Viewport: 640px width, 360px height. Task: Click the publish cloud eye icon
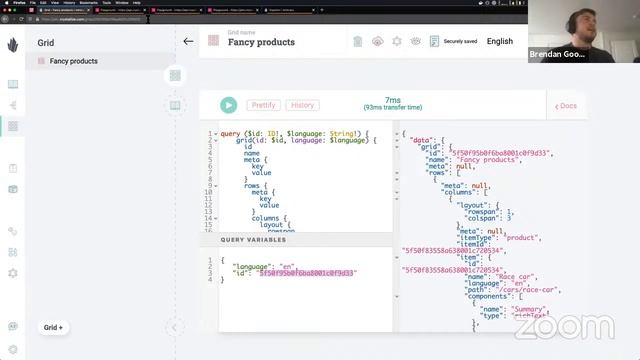(x=378, y=41)
